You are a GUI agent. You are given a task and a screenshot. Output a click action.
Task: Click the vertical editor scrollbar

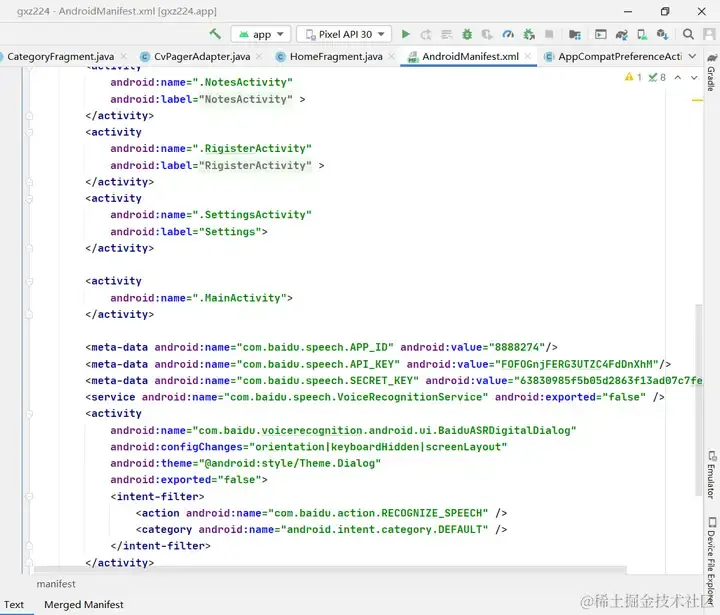click(x=698, y=400)
